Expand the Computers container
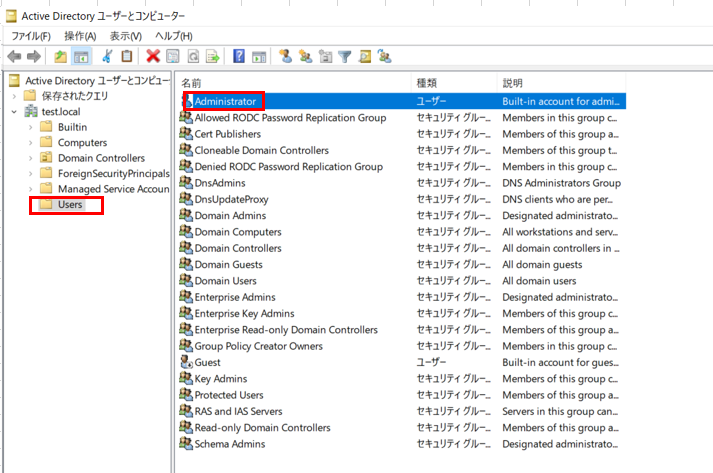Image resolution: width=713 pixels, height=473 pixels. pyautogui.click(x=30, y=143)
